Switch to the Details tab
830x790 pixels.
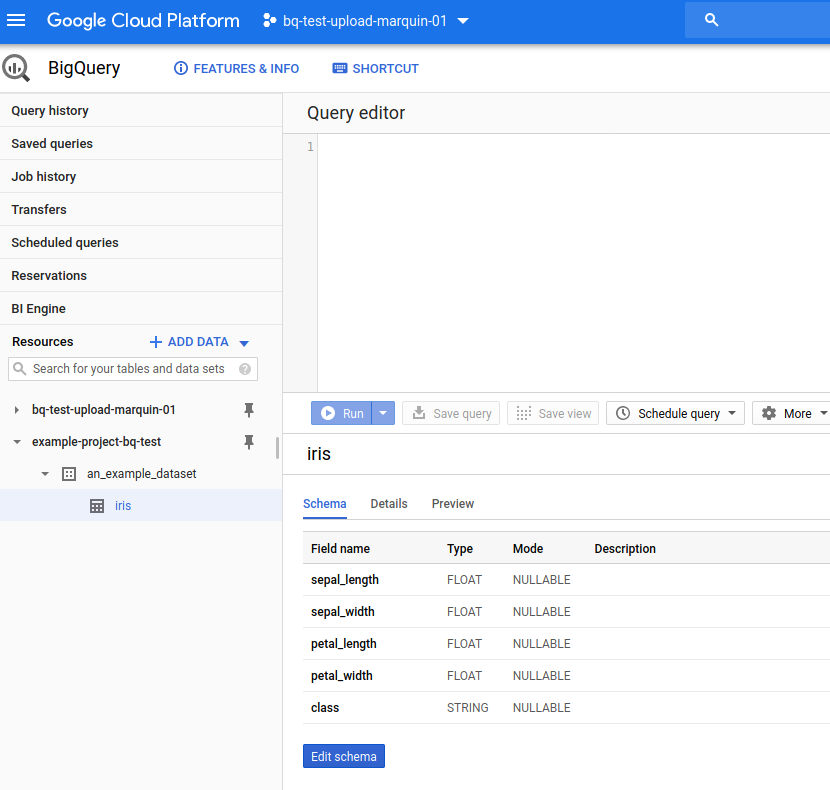click(389, 504)
